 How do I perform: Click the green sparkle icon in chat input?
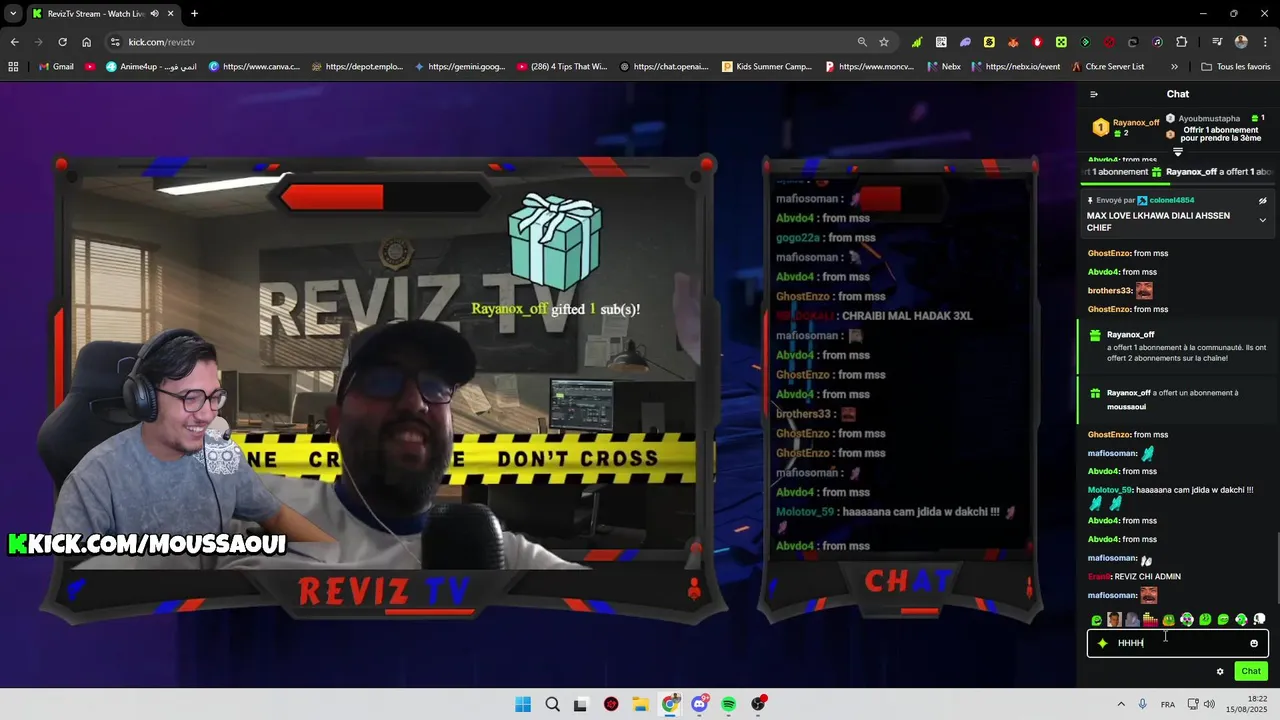pos(1102,643)
